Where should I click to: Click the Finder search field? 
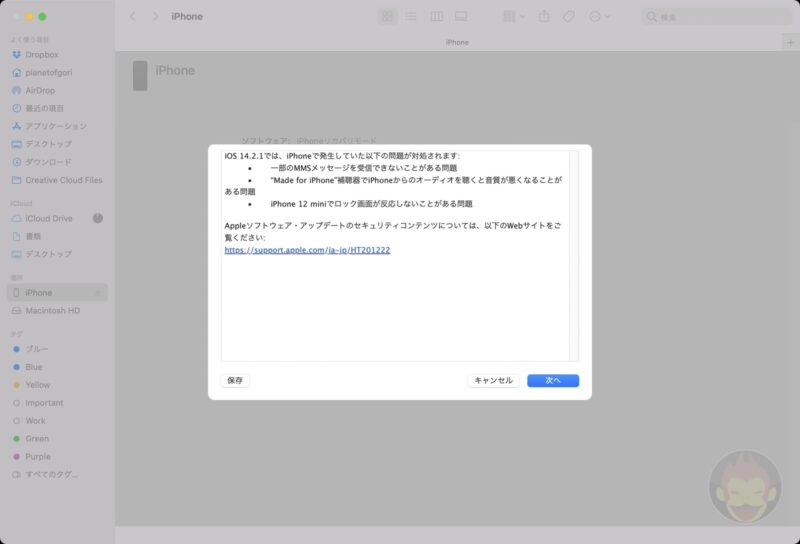pyautogui.click(x=717, y=17)
